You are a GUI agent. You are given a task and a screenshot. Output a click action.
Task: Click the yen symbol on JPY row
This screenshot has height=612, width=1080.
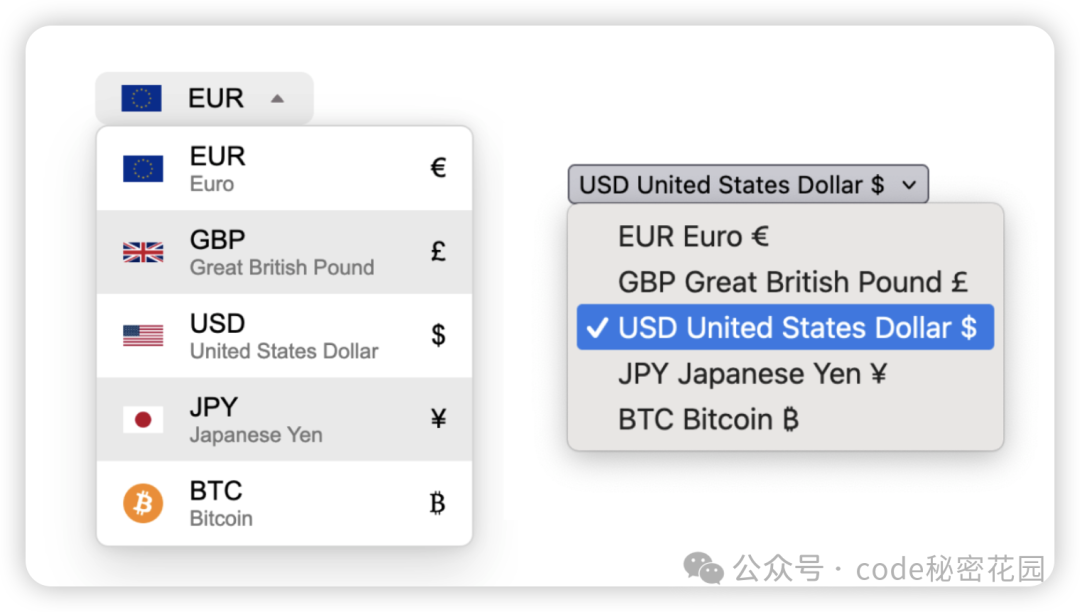click(438, 419)
